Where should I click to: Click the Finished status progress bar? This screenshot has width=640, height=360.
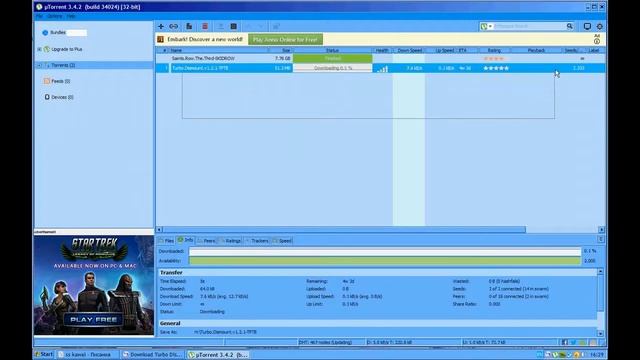click(332, 58)
